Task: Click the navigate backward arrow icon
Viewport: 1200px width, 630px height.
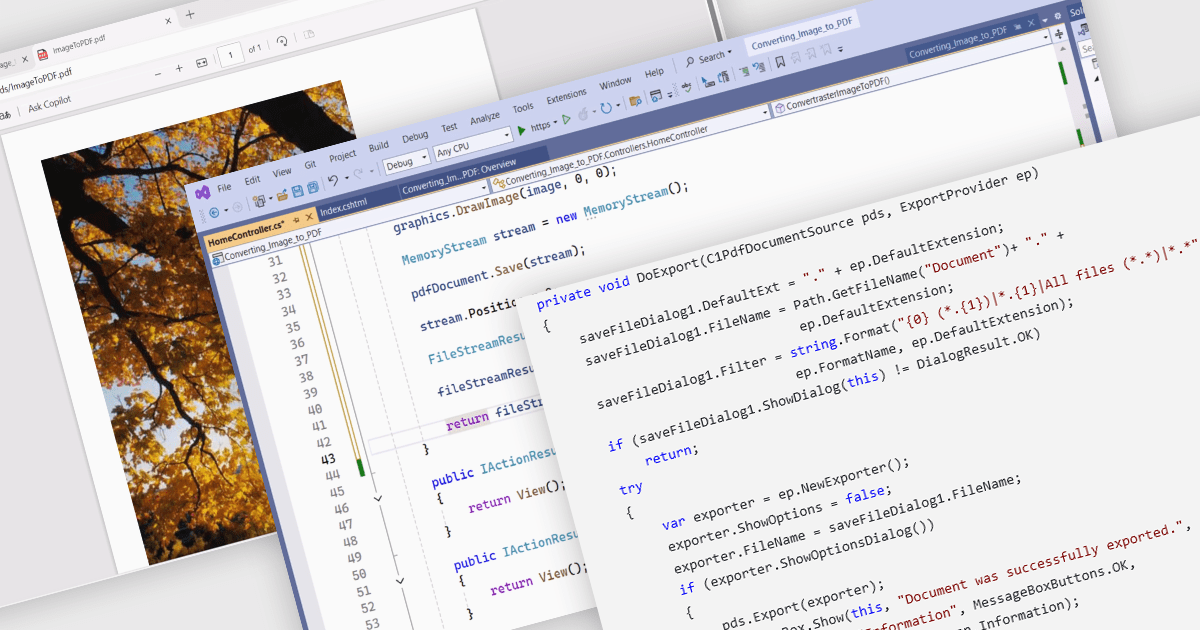Action: (213, 213)
